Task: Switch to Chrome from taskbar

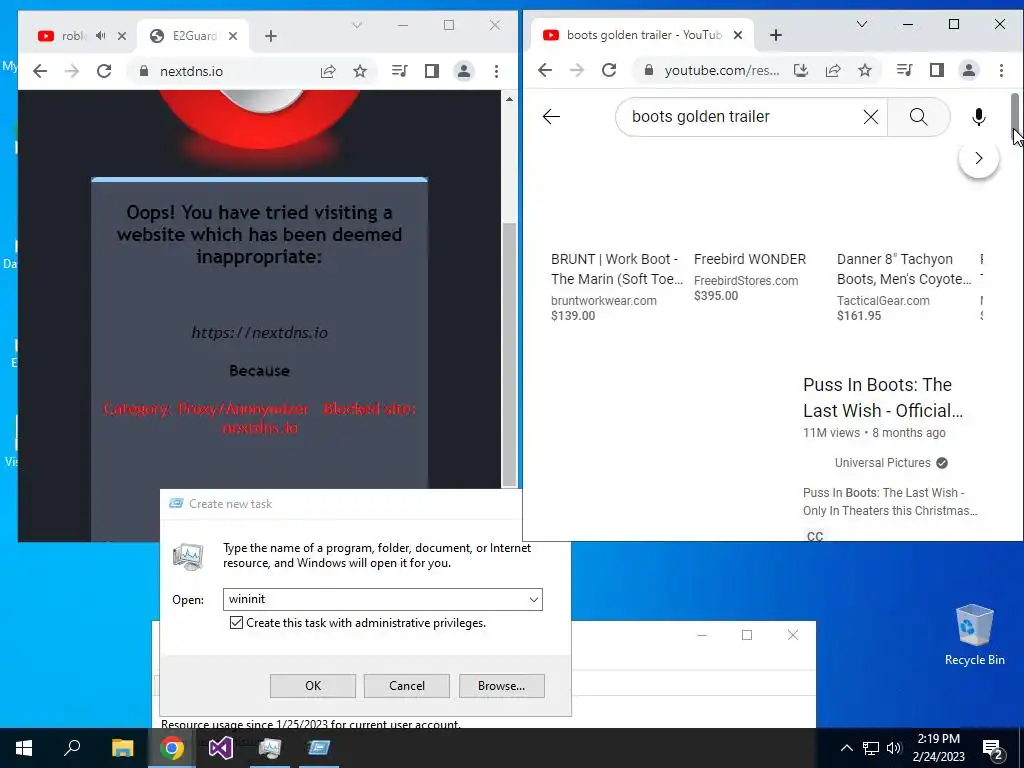Action: (172, 748)
